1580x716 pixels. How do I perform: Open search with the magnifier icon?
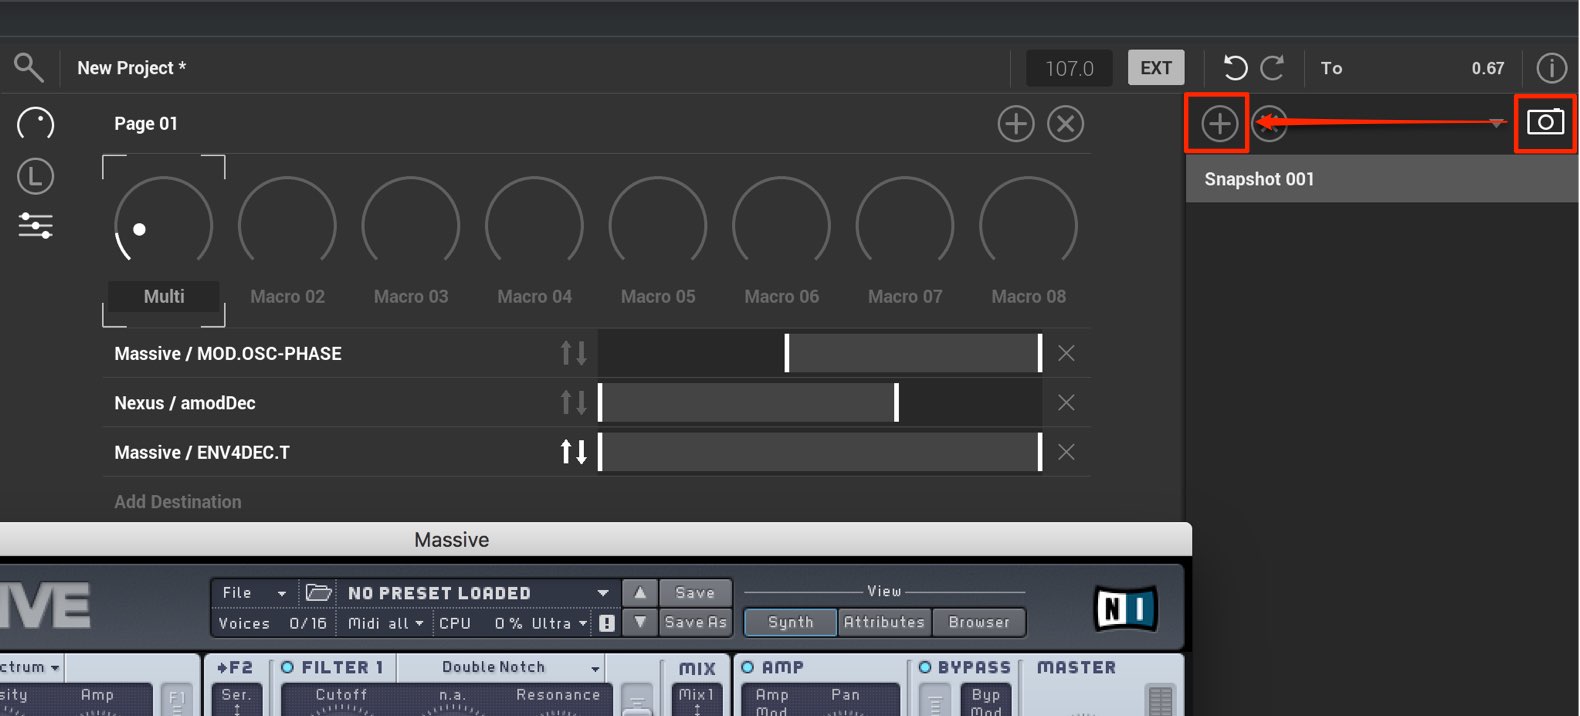click(x=28, y=67)
